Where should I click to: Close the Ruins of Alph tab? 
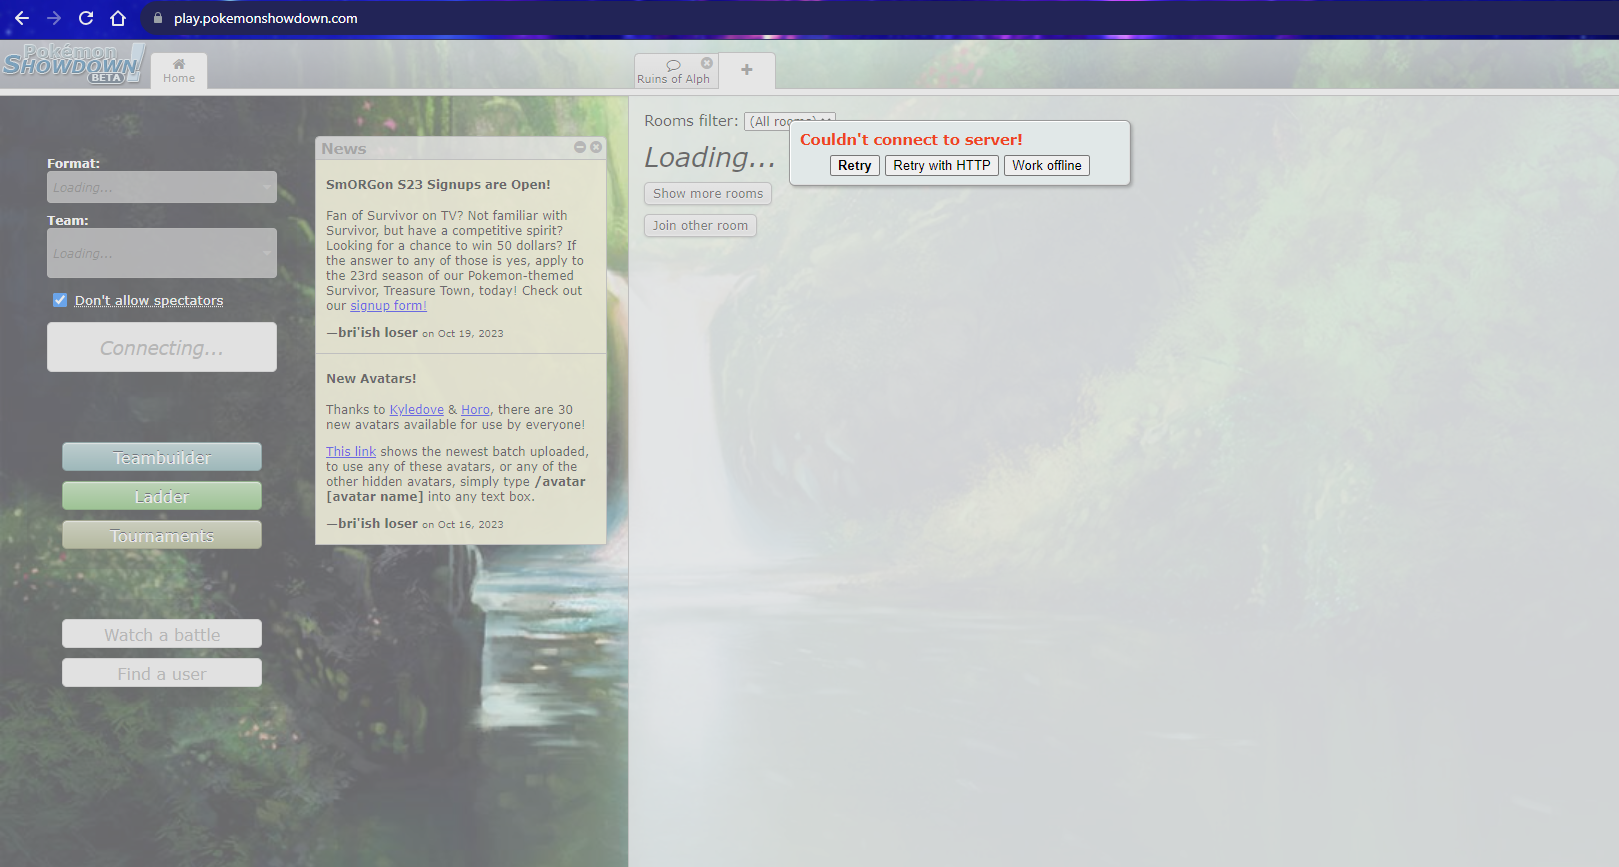pos(707,63)
